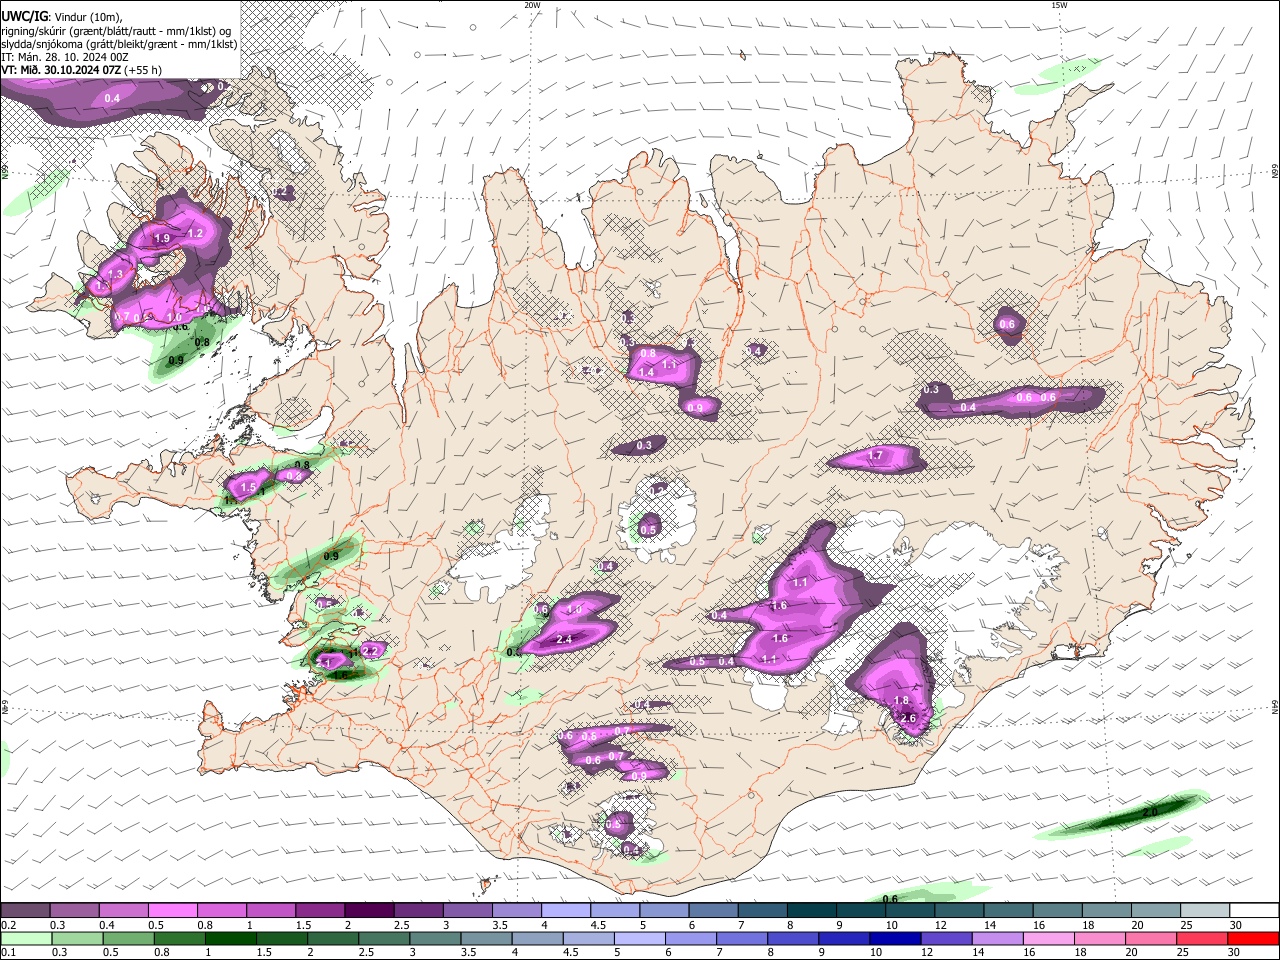Click the snowfall value '1.9' in the Westfjords
The height and width of the screenshot is (960, 1280).
pos(162,238)
